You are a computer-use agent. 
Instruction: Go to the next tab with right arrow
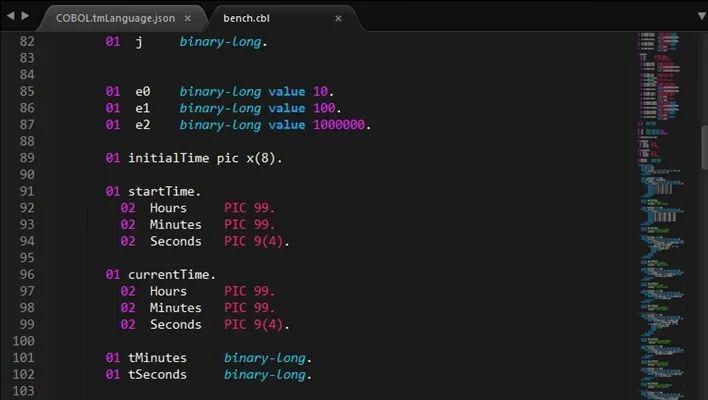[x=25, y=16]
